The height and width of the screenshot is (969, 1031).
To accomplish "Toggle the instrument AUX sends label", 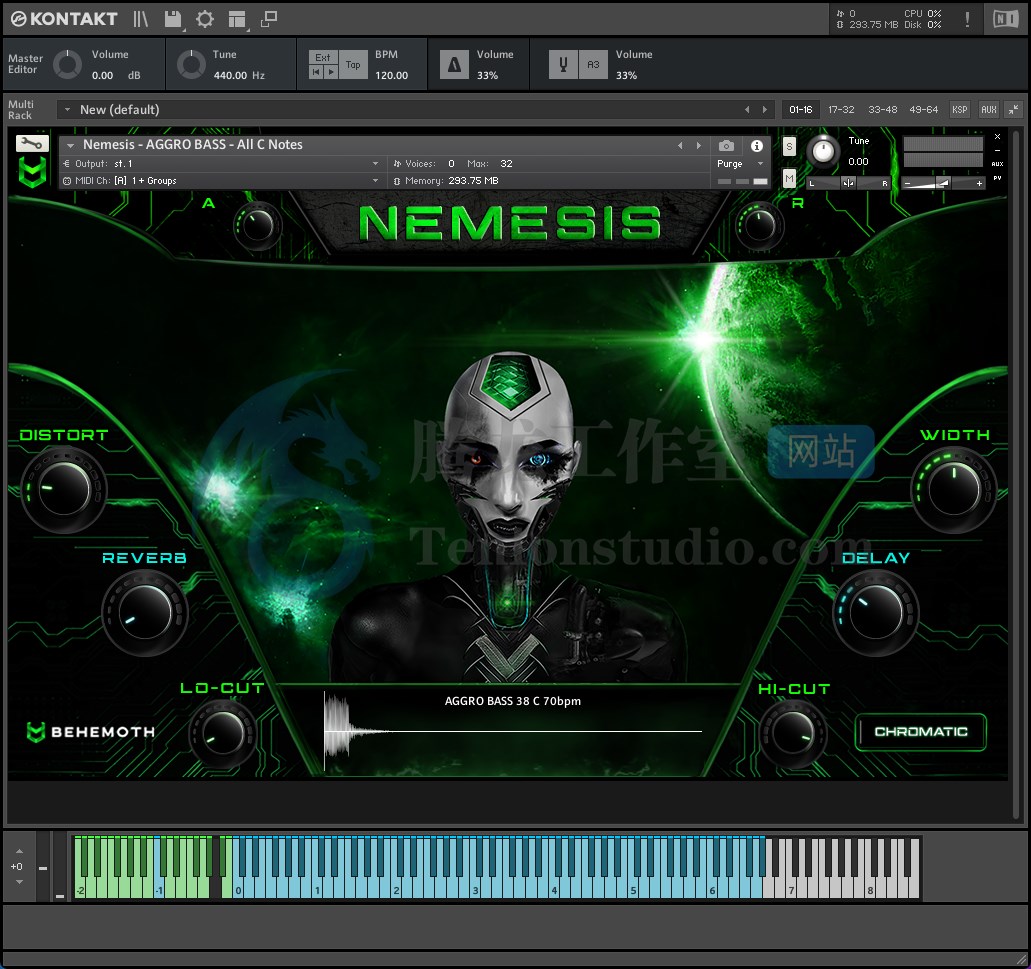I will [997, 164].
